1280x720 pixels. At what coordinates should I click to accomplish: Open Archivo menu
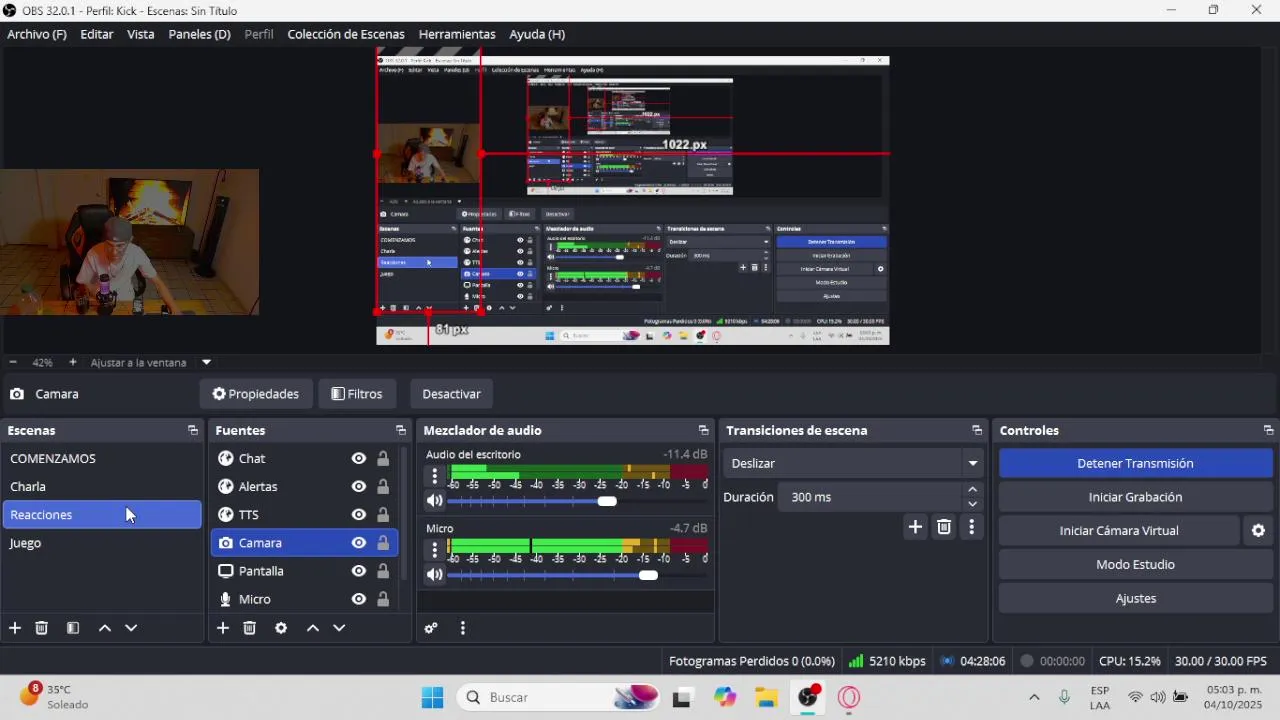pyautogui.click(x=37, y=34)
